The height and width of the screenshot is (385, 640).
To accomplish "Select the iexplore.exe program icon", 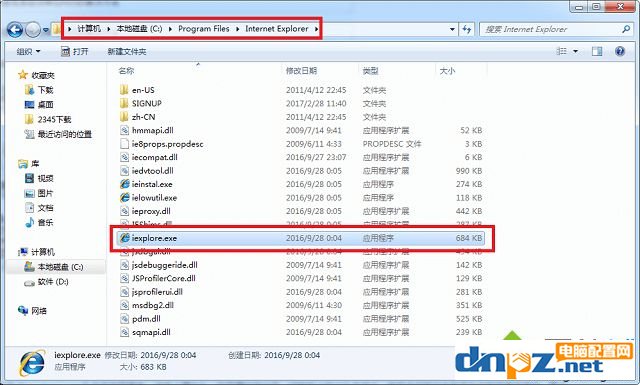I will pyautogui.click(x=124, y=238).
